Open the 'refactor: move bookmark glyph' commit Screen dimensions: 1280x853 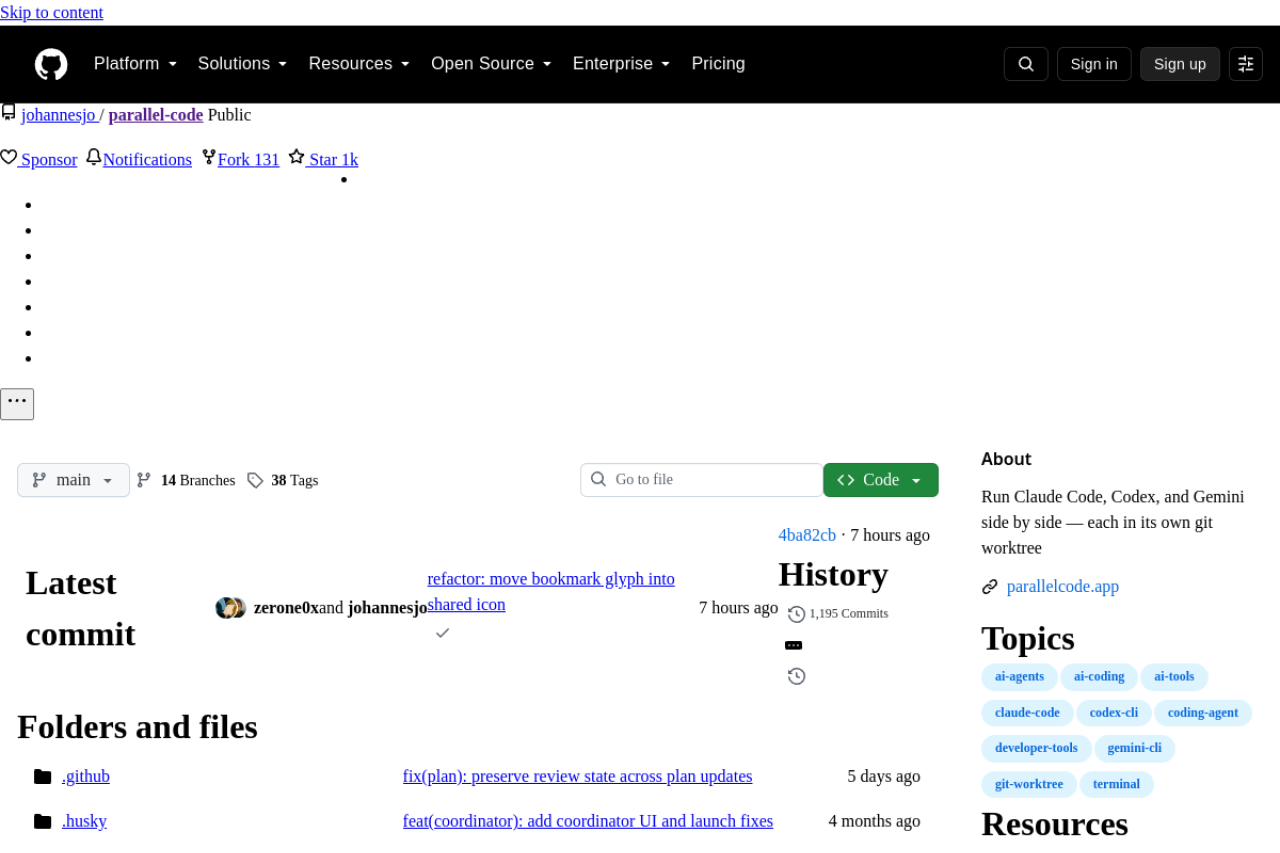point(551,592)
